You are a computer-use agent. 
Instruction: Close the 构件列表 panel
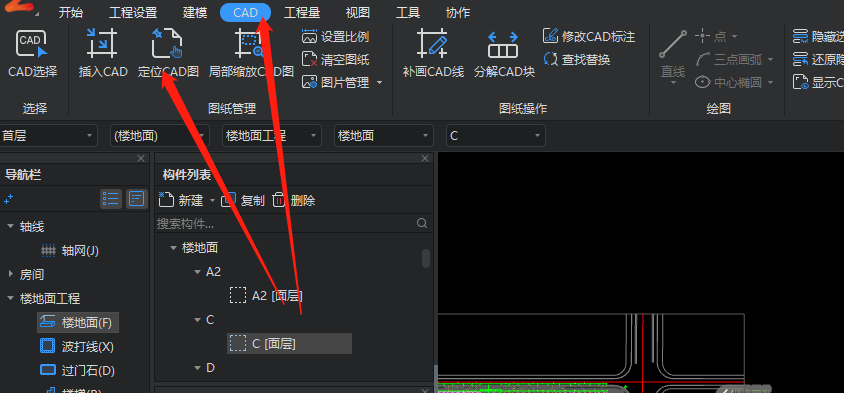coord(425,158)
